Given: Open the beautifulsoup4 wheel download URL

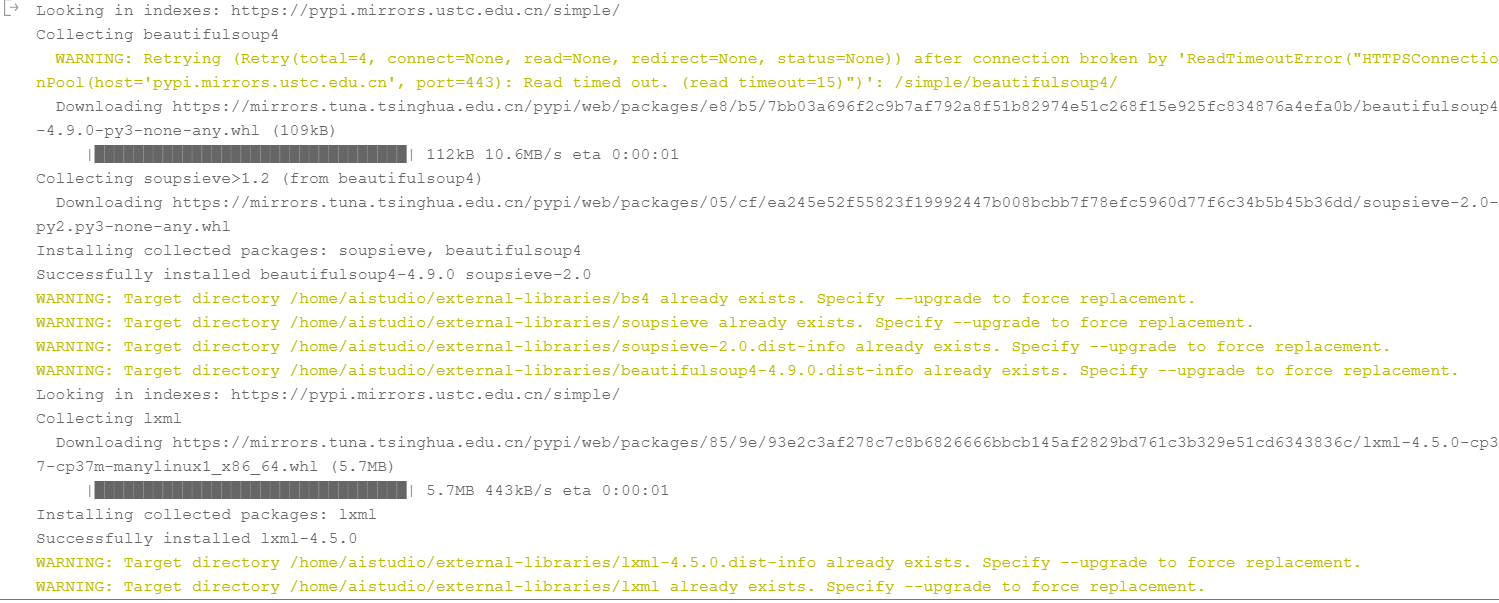Looking at the screenshot, I should click(767, 119).
